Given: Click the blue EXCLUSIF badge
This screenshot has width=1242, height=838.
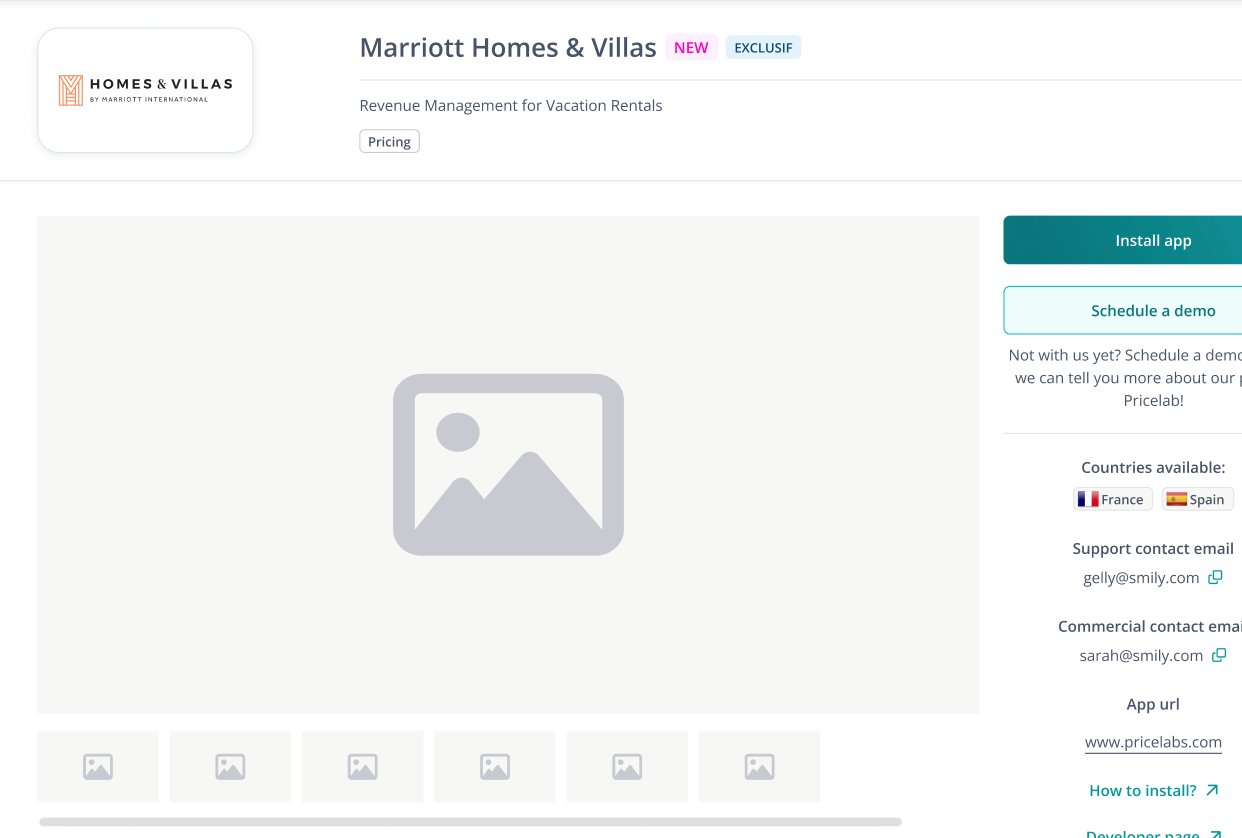Looking at the screenshot, I should (x=763, y=47).
